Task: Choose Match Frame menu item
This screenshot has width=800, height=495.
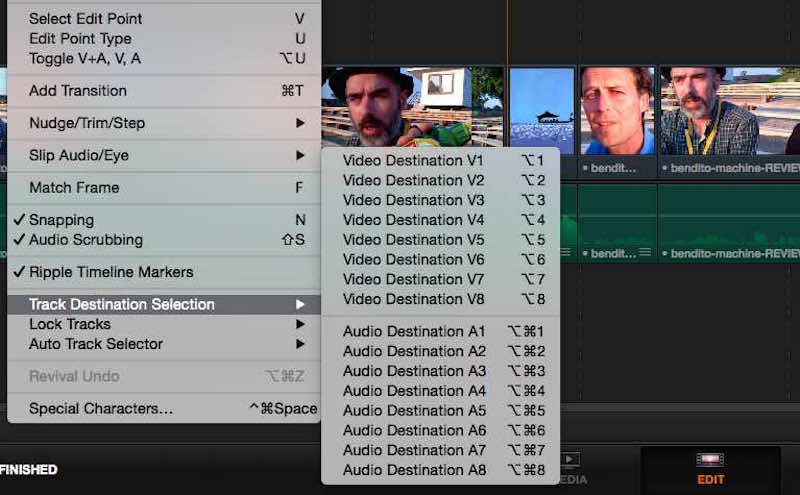Action: coord(164,187)
